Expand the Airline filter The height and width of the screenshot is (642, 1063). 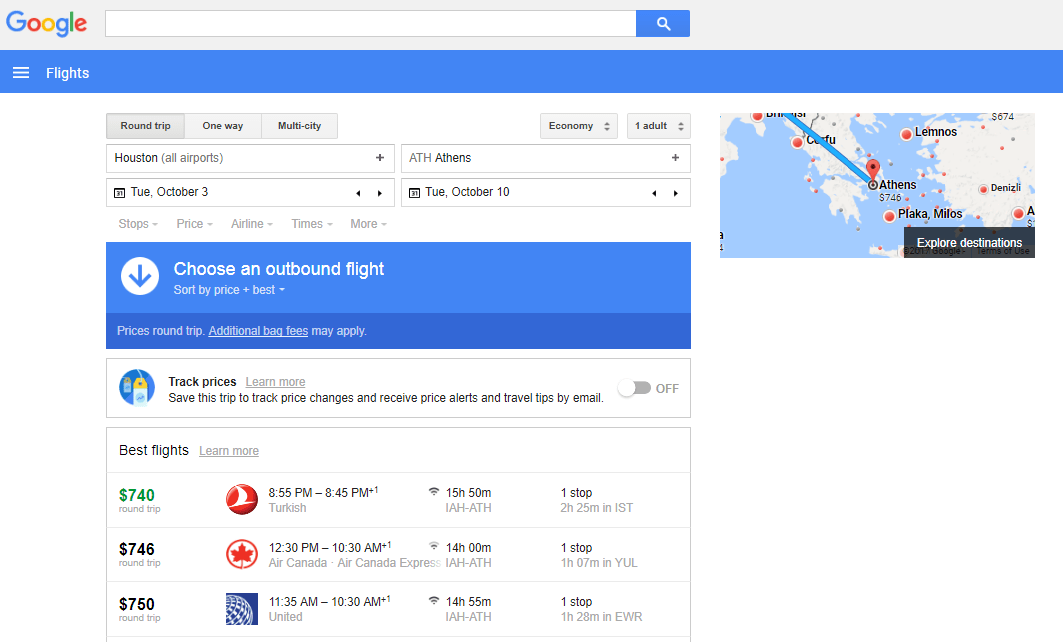[252, 224]
